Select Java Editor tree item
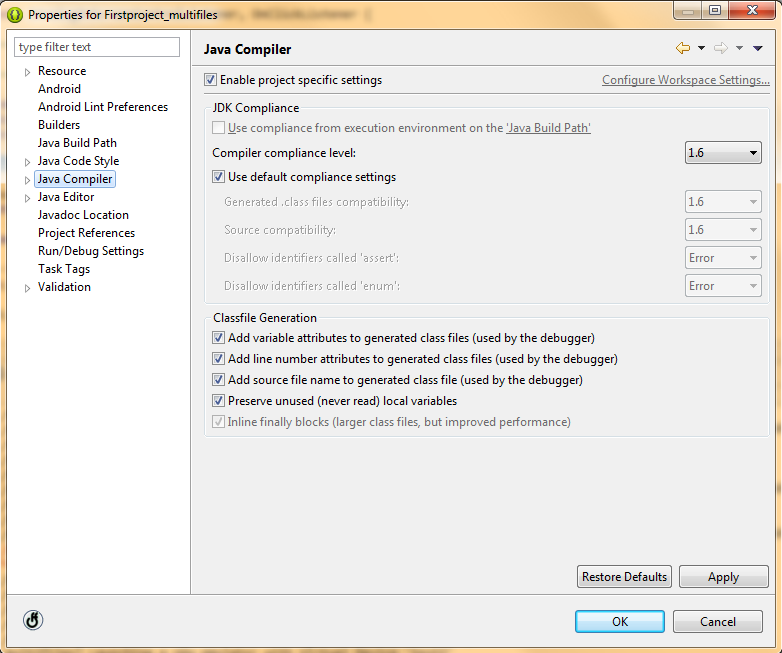The height and width of the screenshot is (653, 782). pyautogui.click(x=66, y=197)
